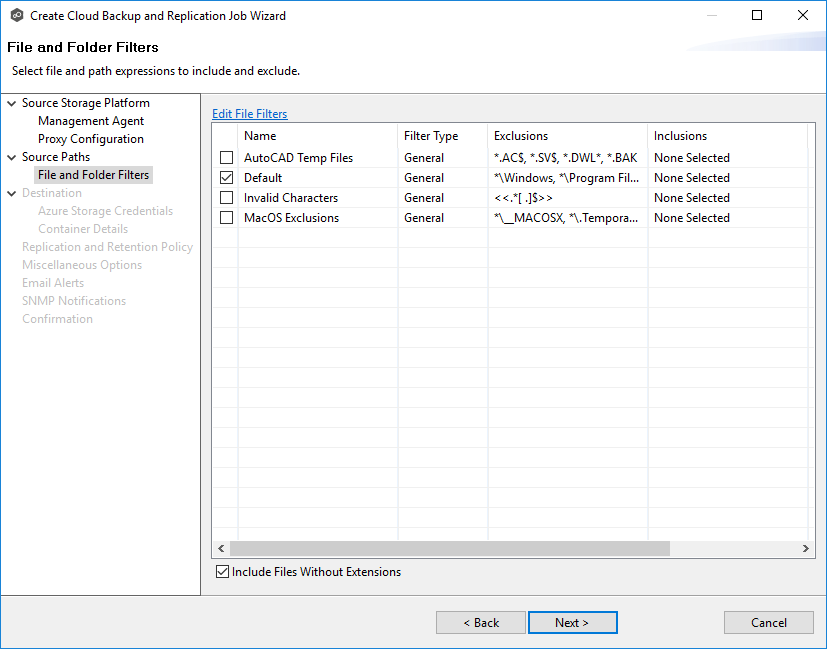Screen dimensions: 827x649
Task: Toggle Include Files Without Extensions
Action: click(222, 572)
